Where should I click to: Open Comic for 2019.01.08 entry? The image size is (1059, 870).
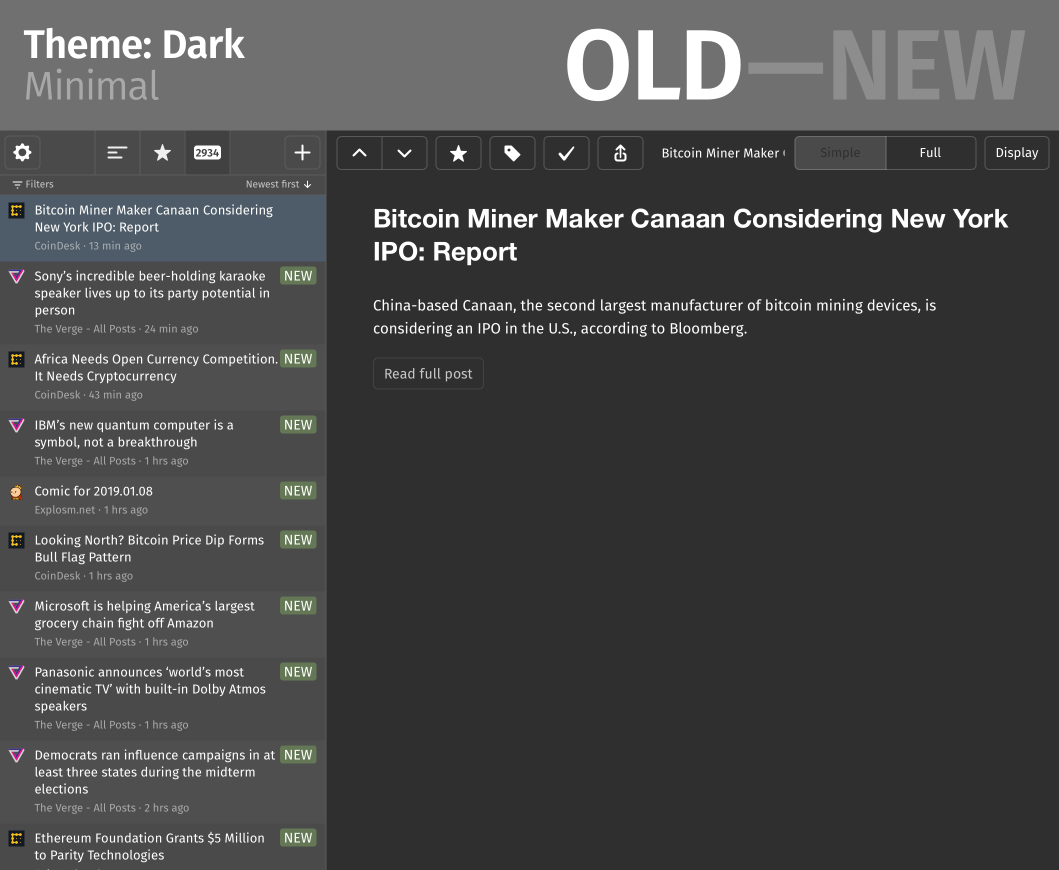(x=163, y=501)
